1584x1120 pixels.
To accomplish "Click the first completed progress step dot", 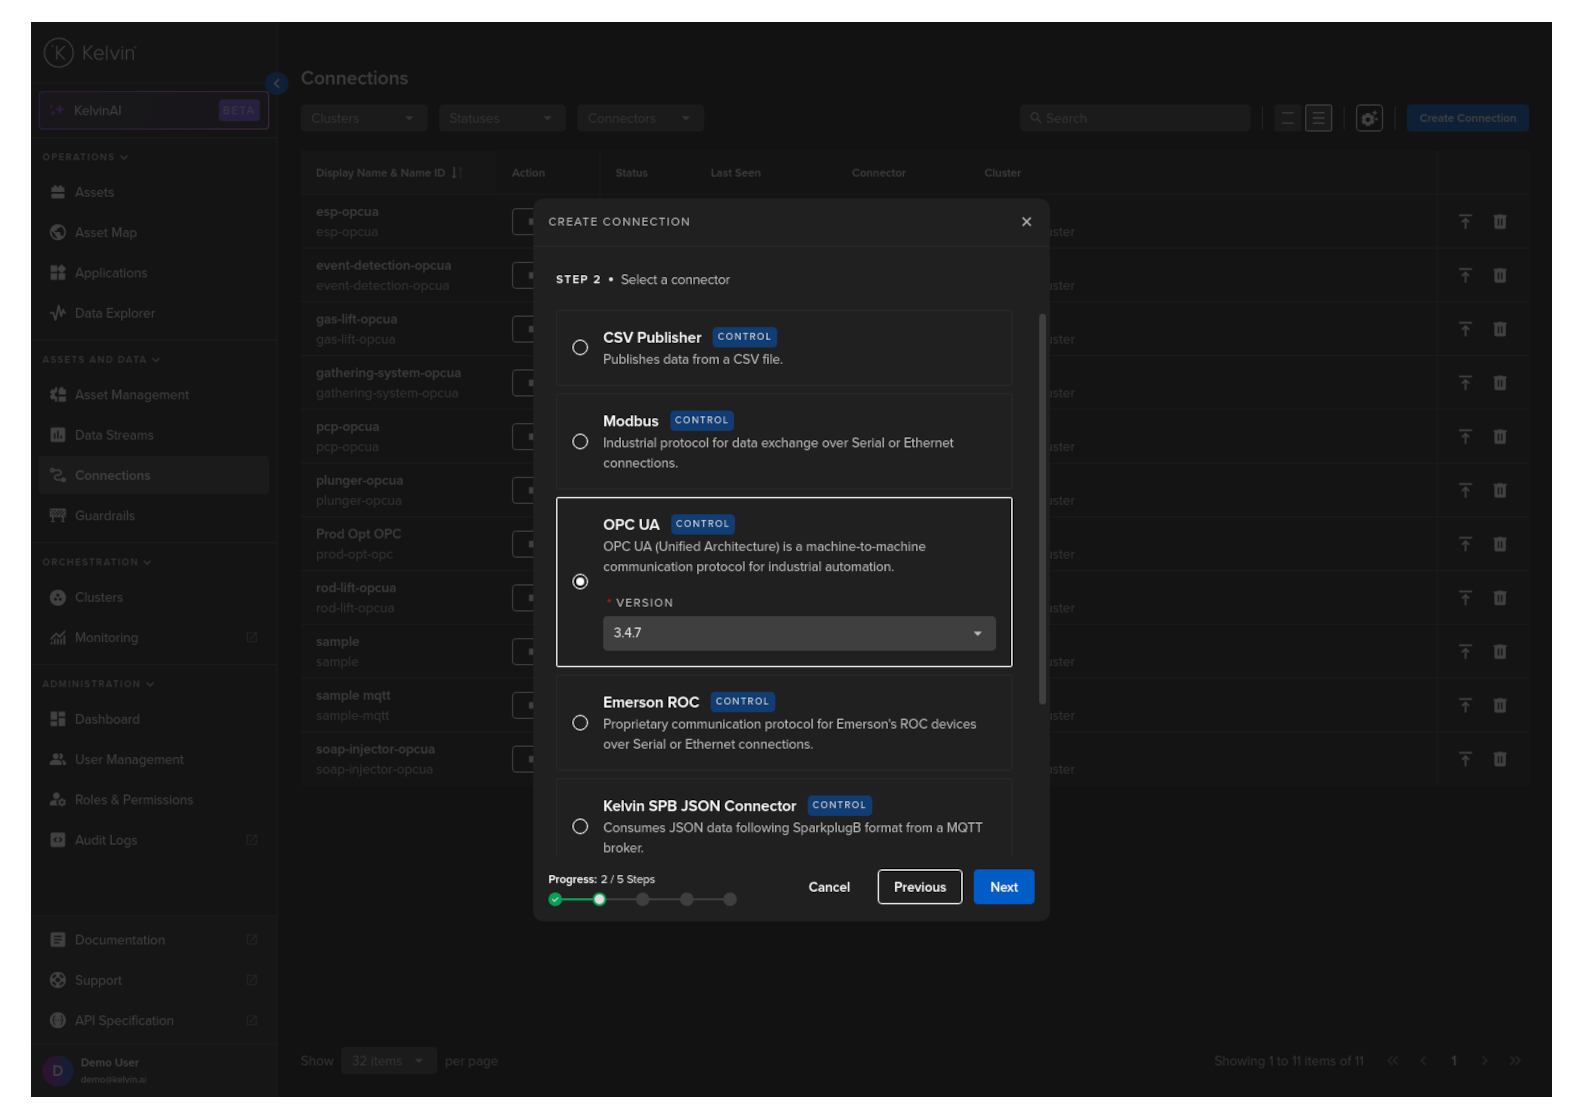I will tap(555, 899).
